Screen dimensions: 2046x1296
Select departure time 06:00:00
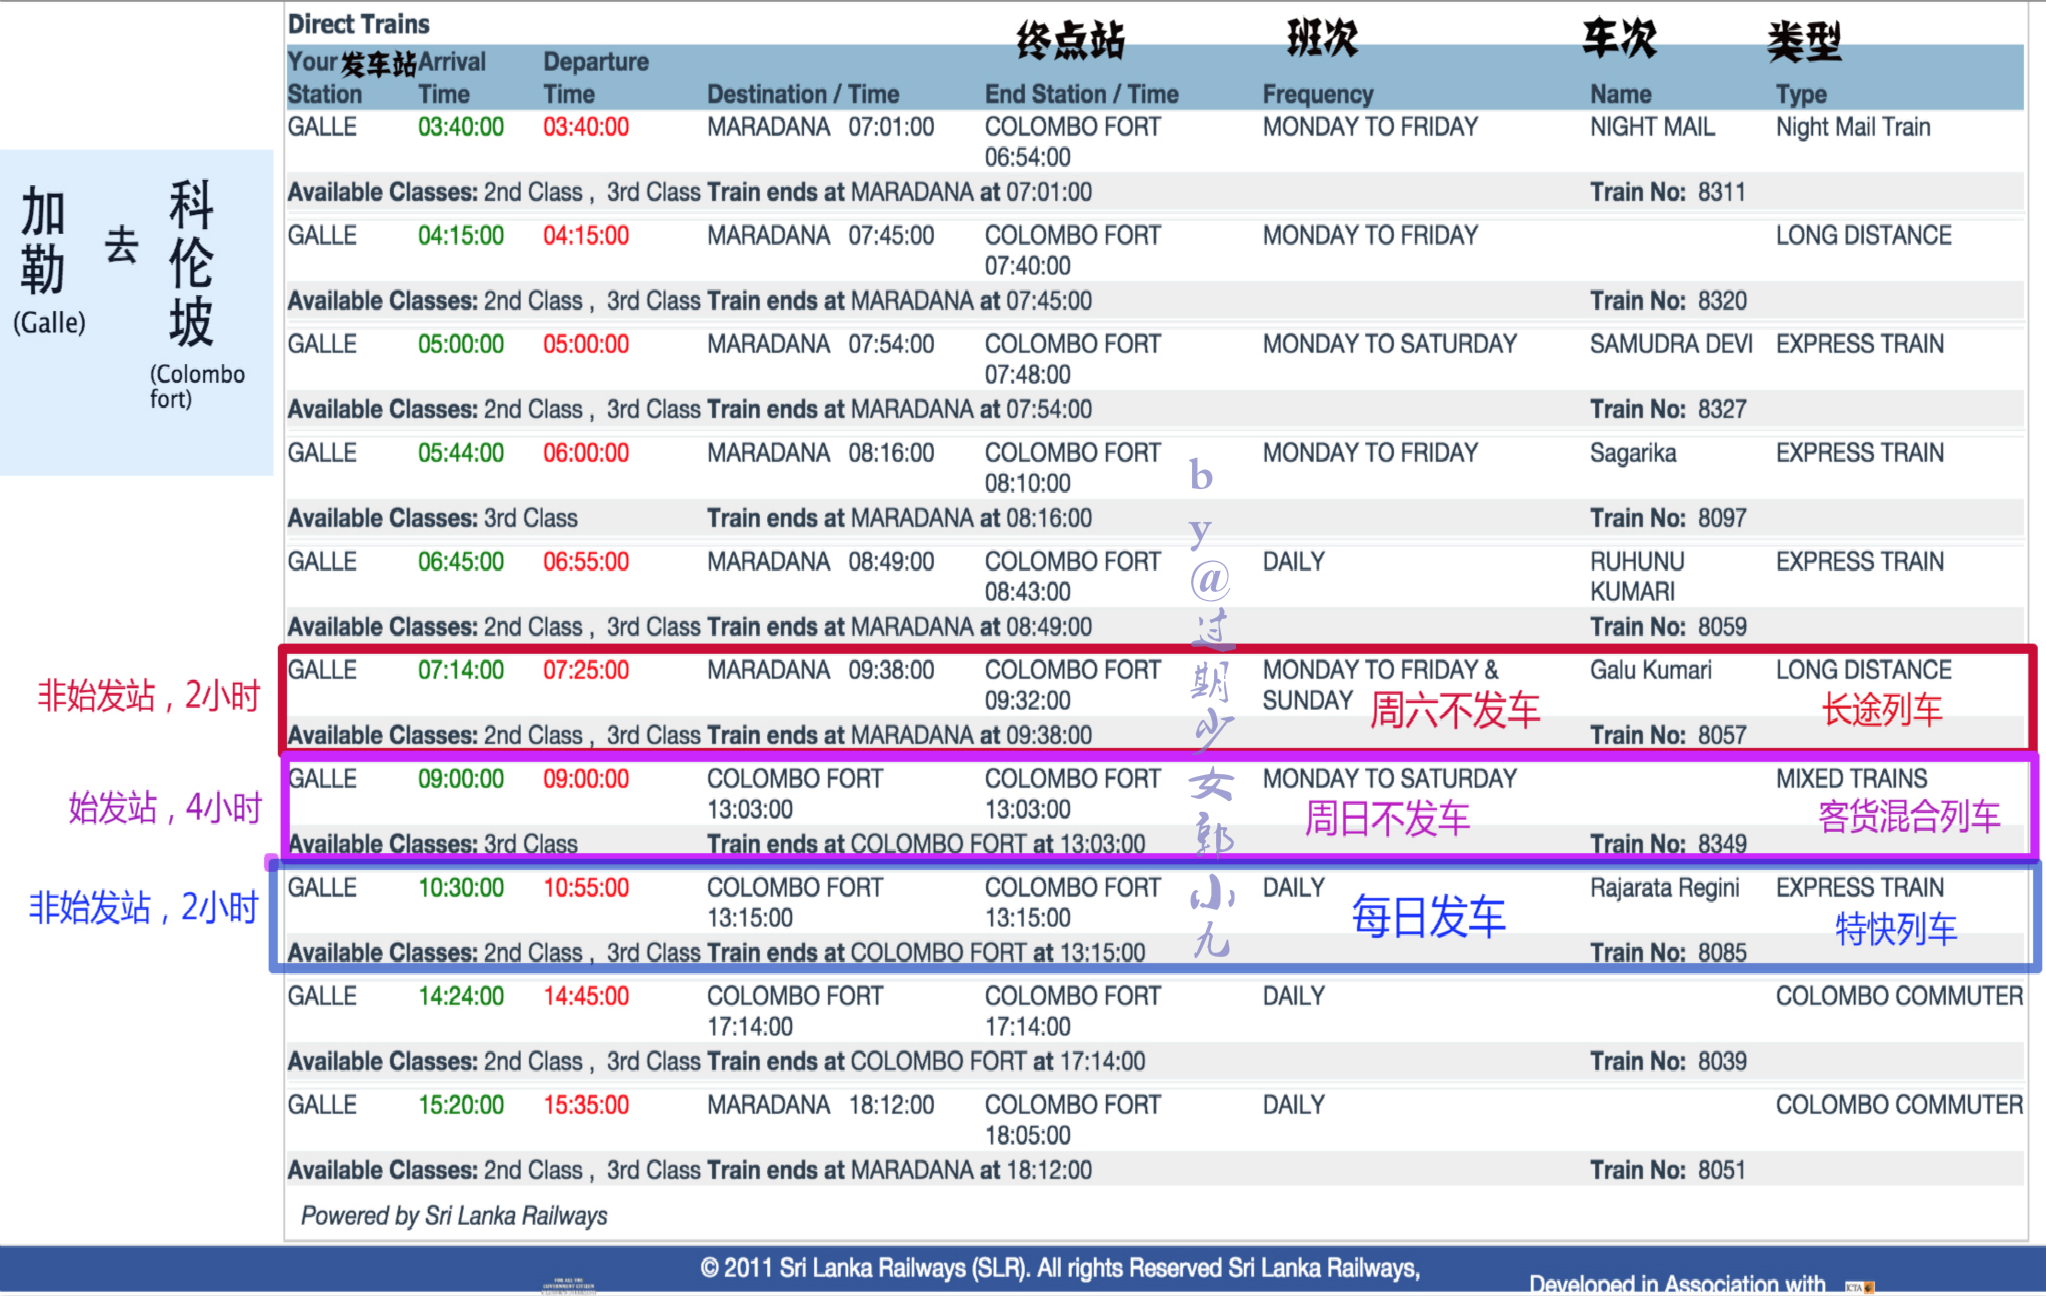click(586, 453)
